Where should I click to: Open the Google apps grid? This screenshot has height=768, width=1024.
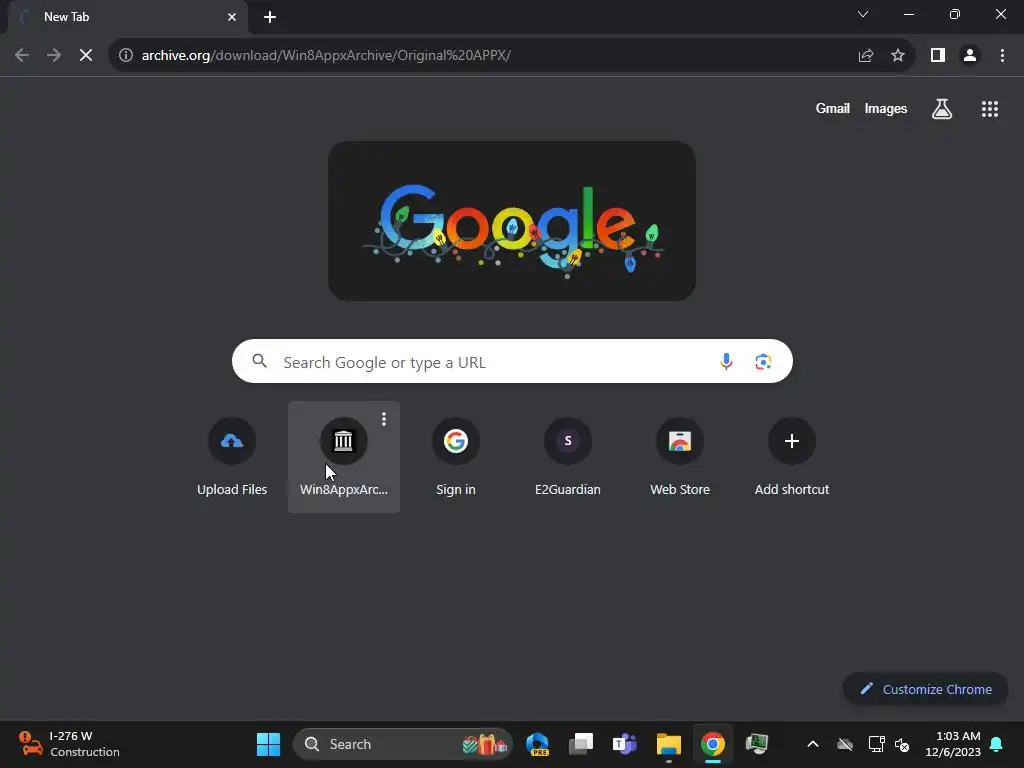(x=990, y=108)
